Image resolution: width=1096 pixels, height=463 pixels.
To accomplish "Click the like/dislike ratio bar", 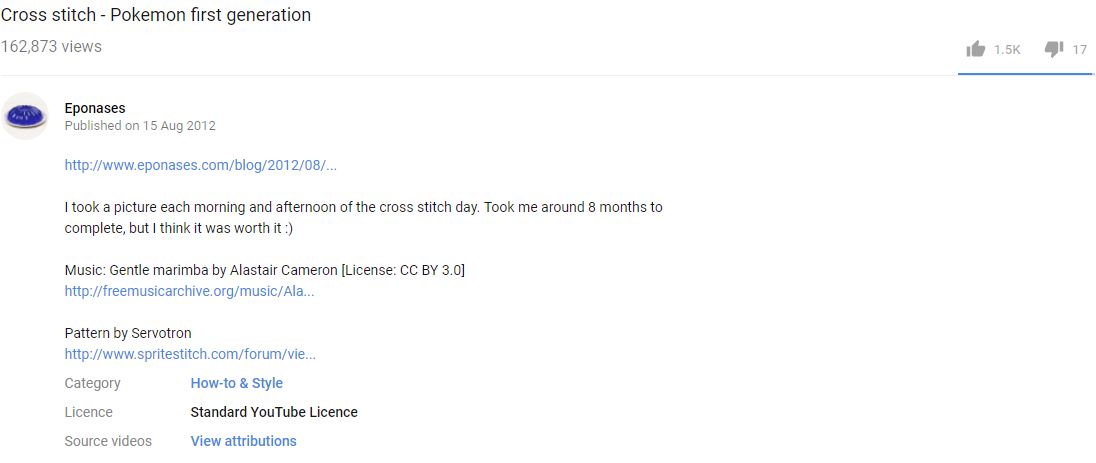I will tap(1025, 73).
